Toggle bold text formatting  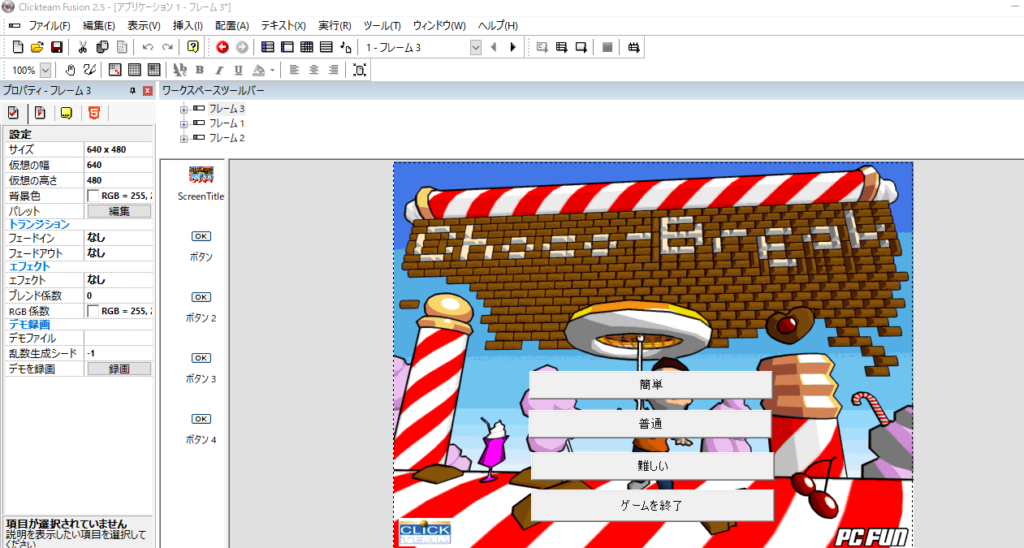(x=199, y=70)
